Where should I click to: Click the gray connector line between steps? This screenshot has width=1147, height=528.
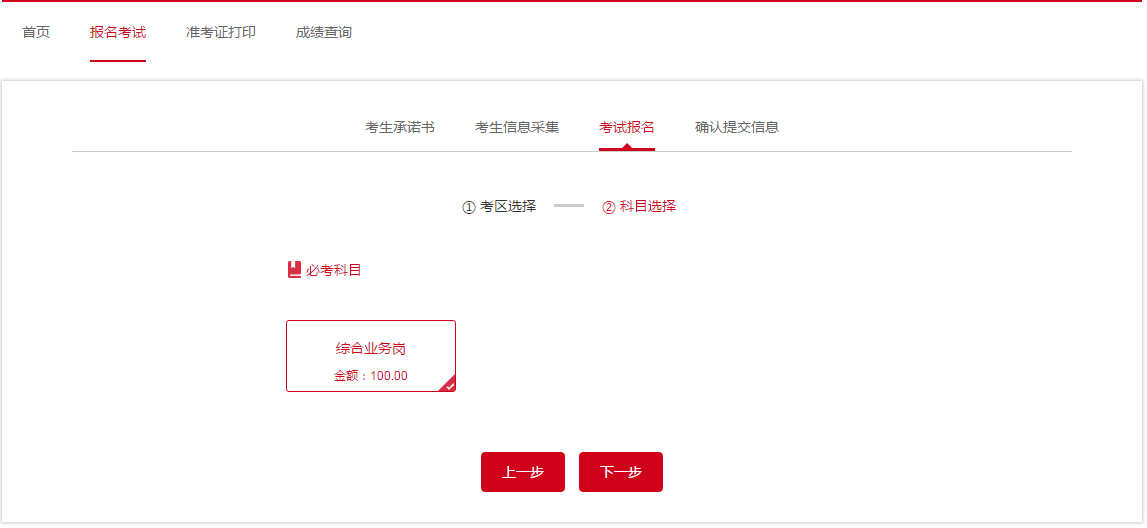tap(569, 206)
